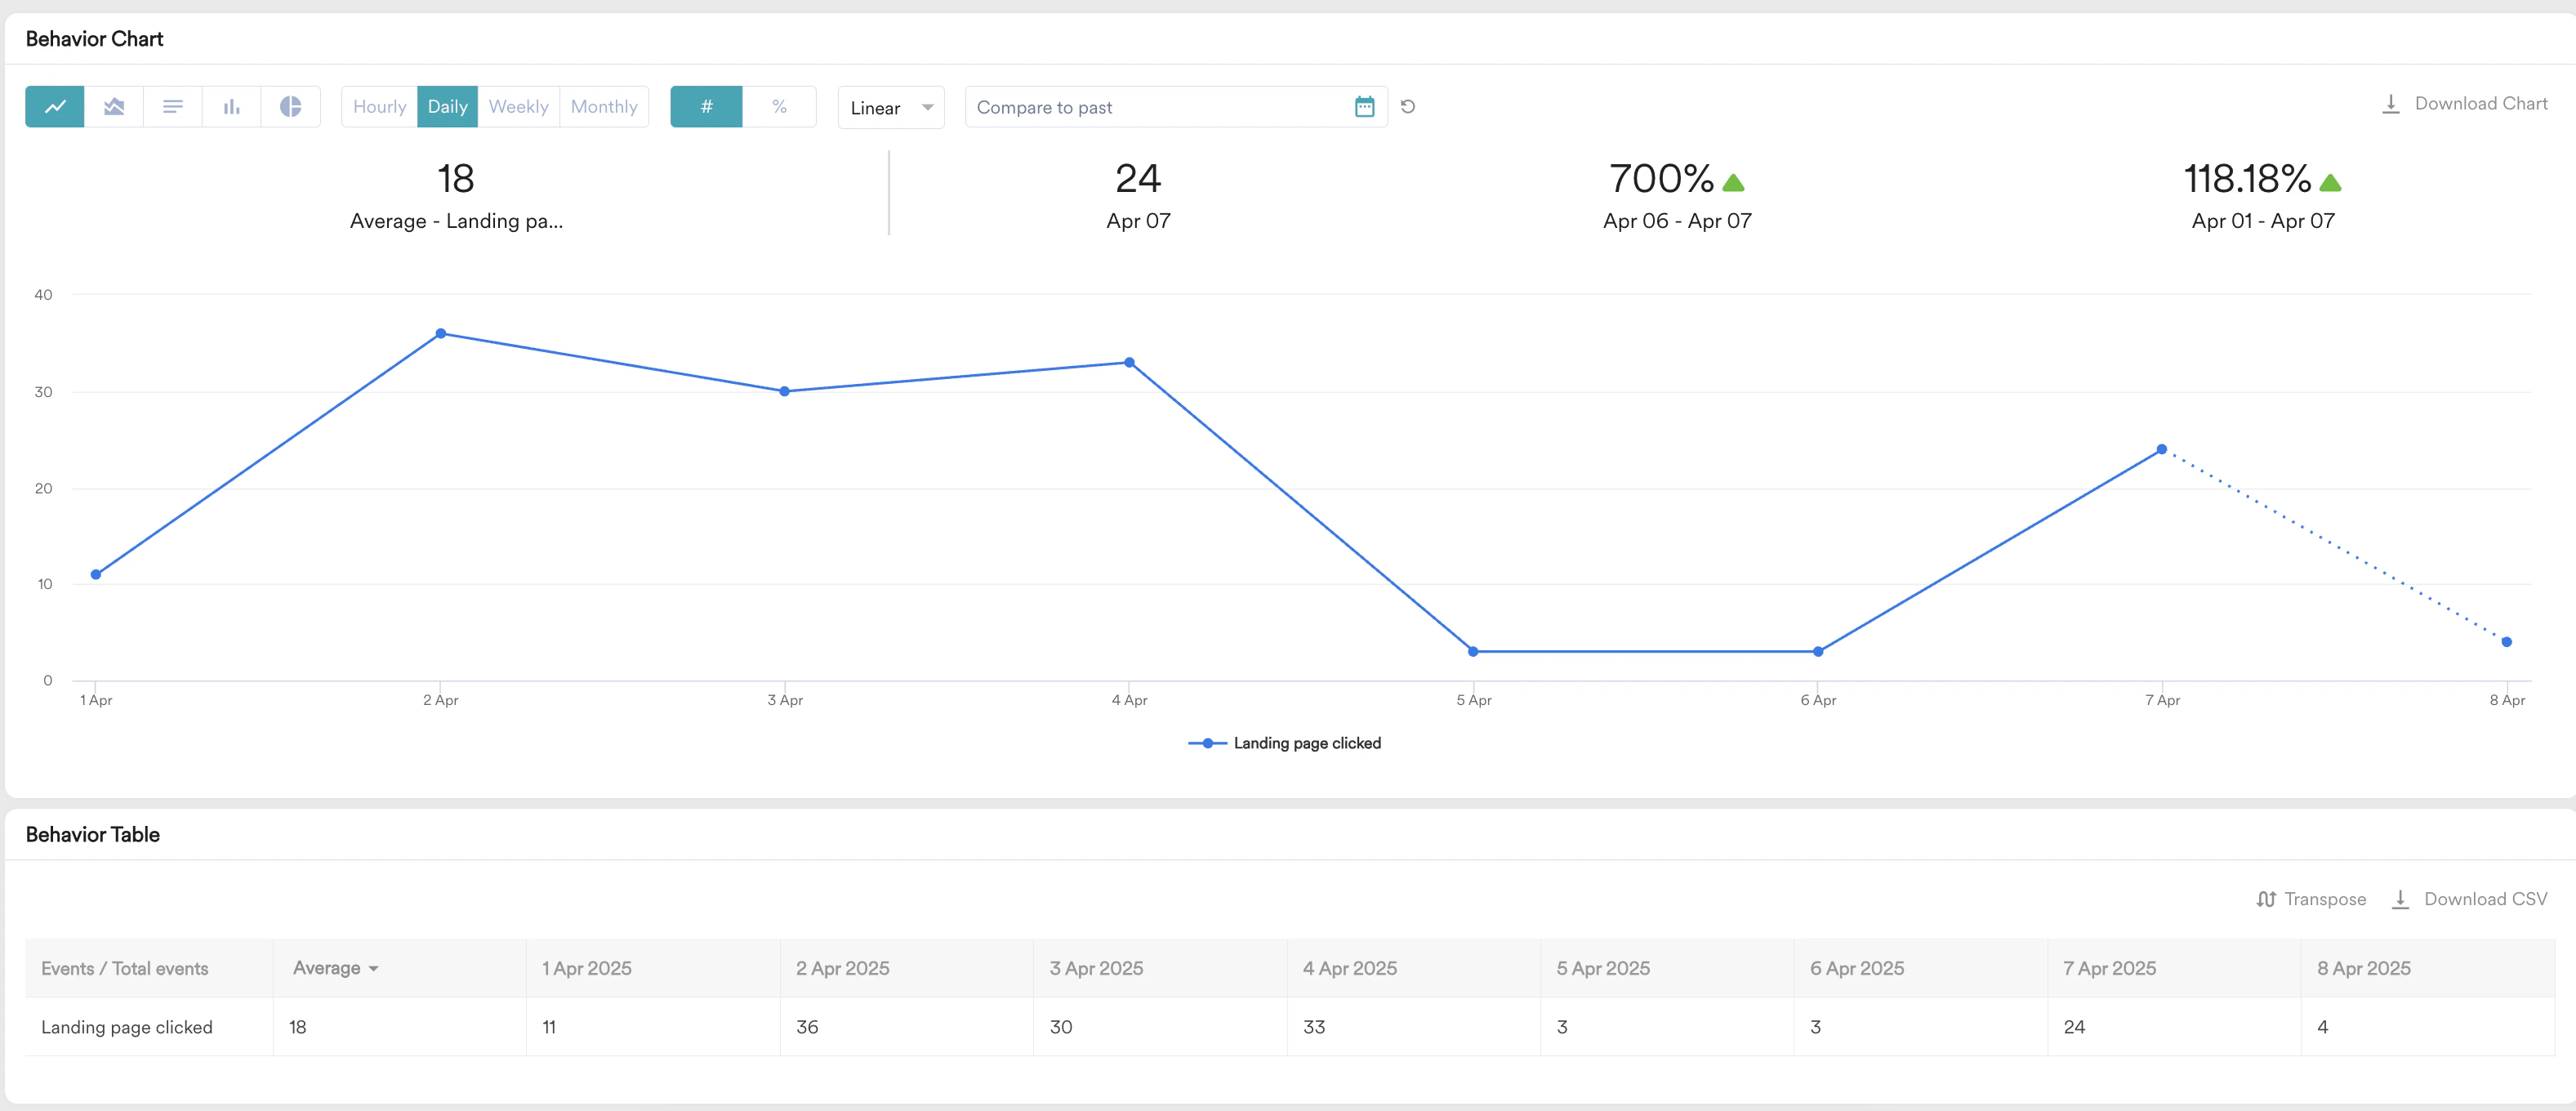Open the pie chart visualization icon
Screen dimensions: 2576x1111
click(x=291, y=106)
